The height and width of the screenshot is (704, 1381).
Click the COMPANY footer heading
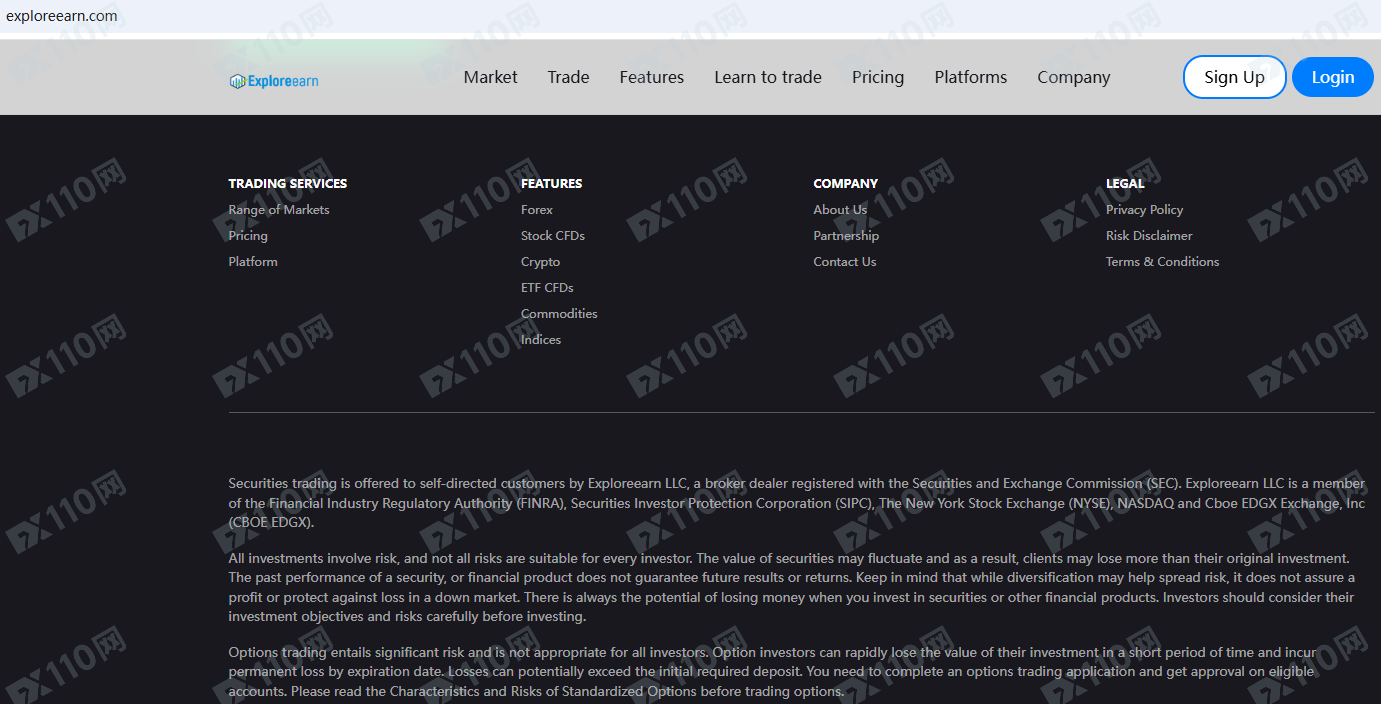tap(846, 184)
